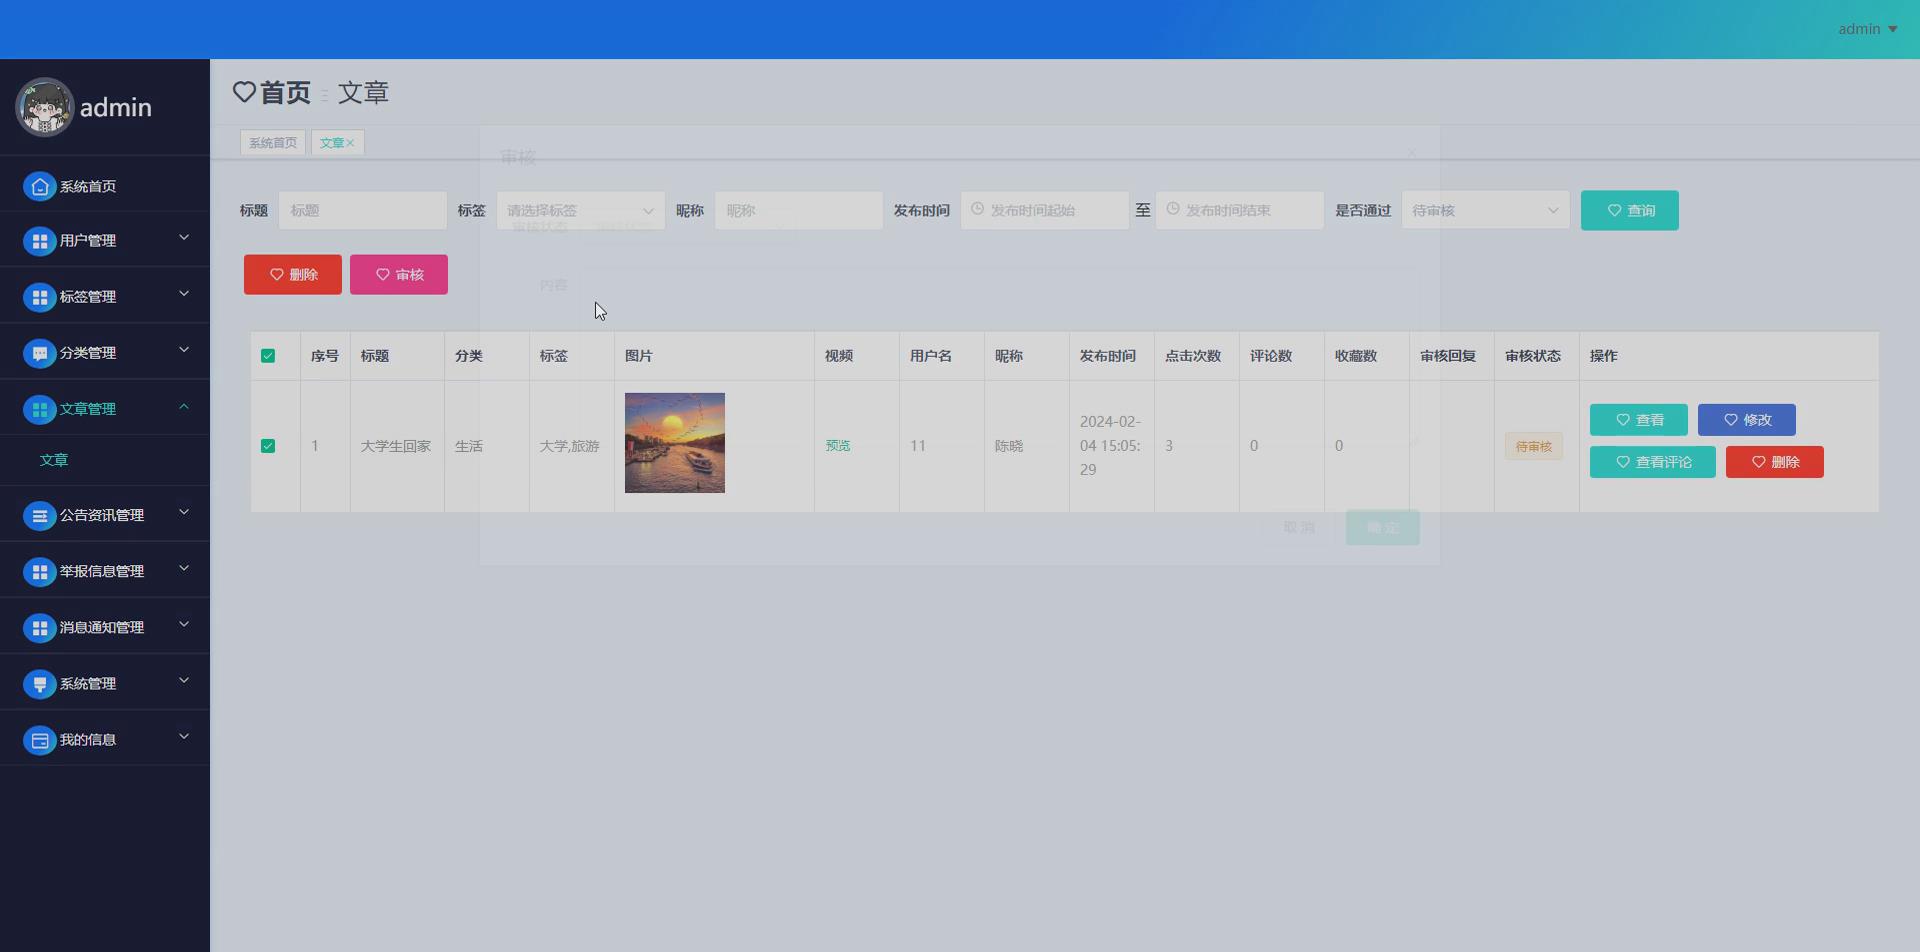Toggle the select-all checkbox in table header
This screenshot has height=952, width=1920.
click(x=267, y=355)
